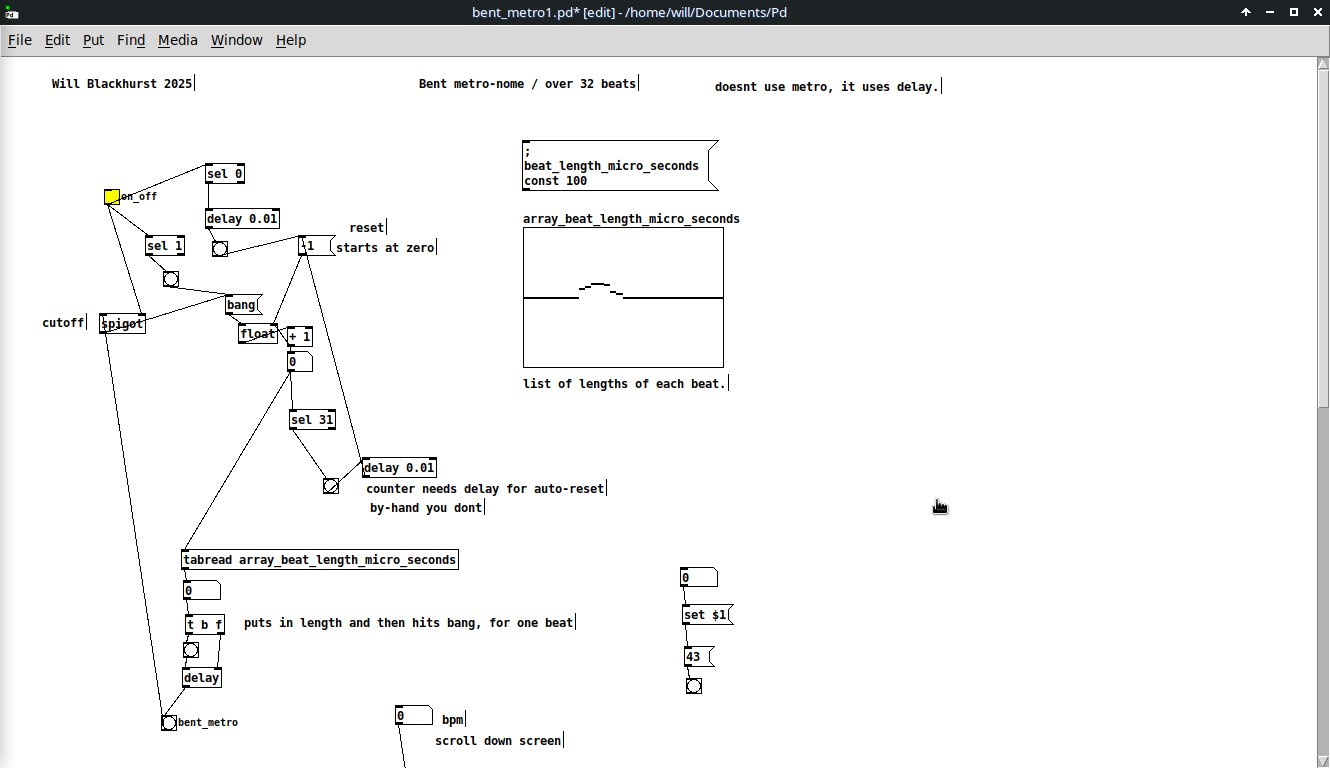The image size is (1330, 768).
Task: Select the number box below the + 1 object
Action: [300, 362]
